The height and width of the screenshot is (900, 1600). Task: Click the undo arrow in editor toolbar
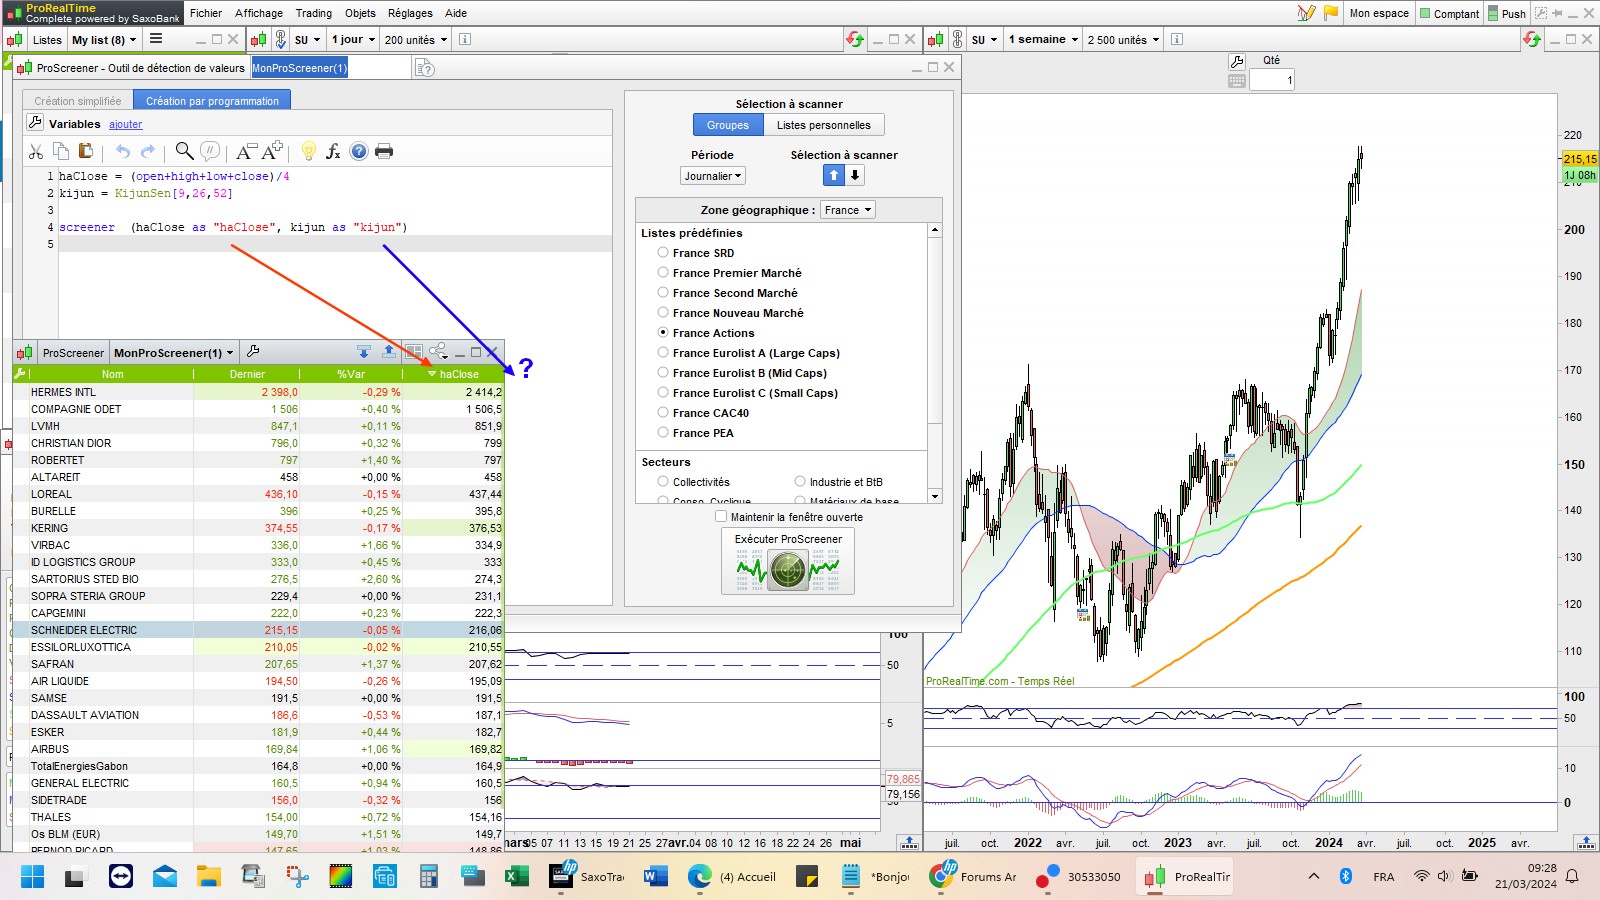click(122, 151)
